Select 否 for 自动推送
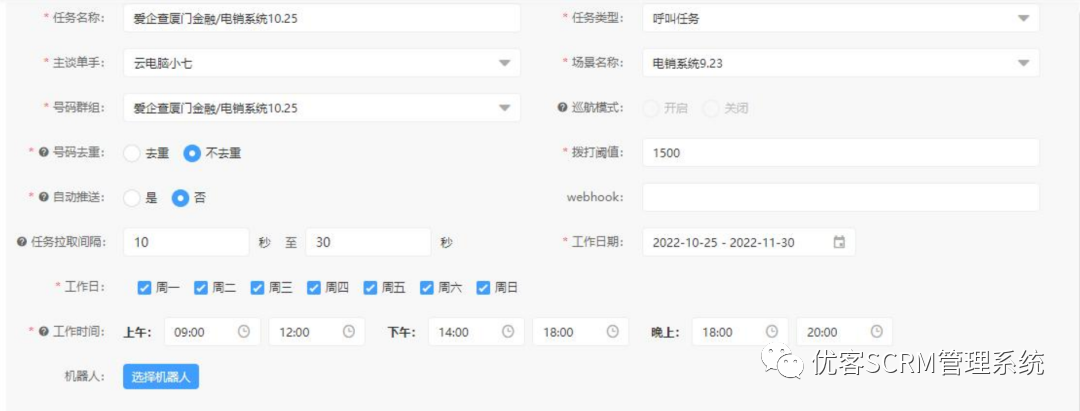This screenshot has width=1080, height=411. point(180,198)
